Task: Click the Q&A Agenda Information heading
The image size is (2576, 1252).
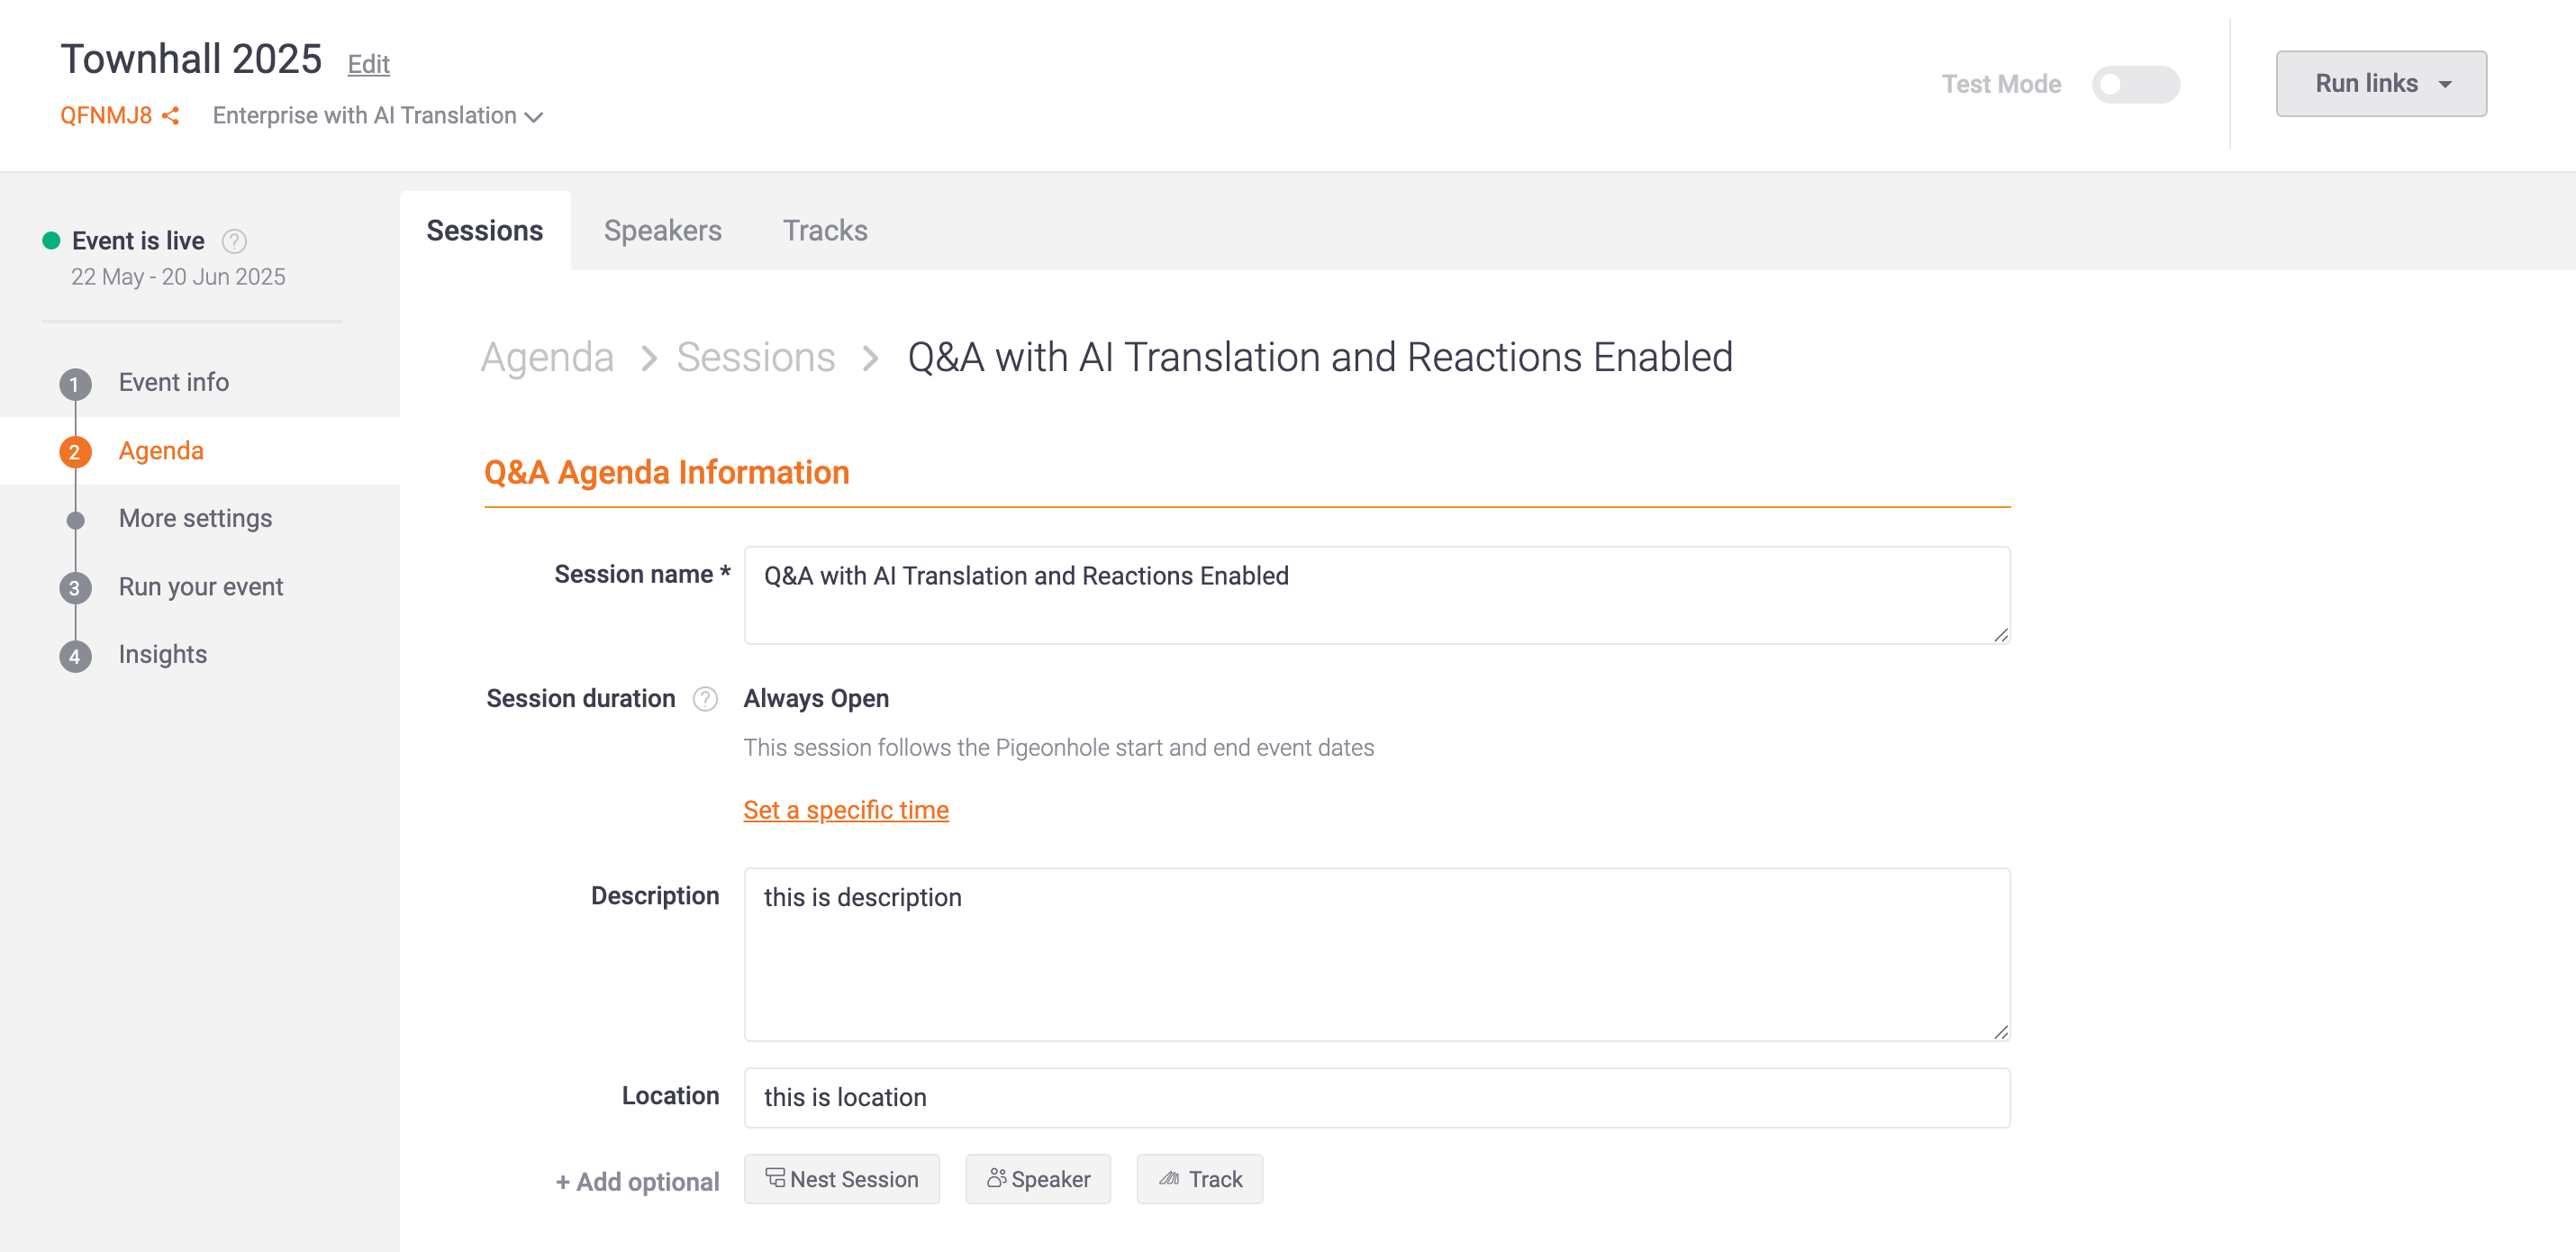Action: coord(667,473)
